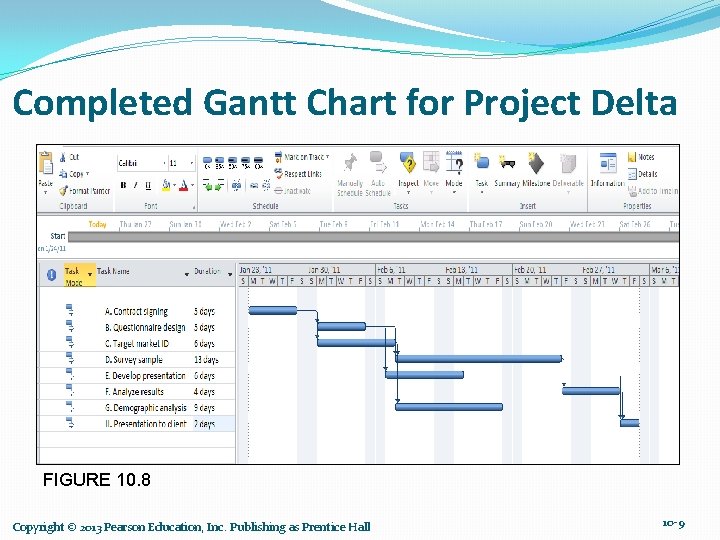
Task: Open Task Mode column dropdown
Action: click(x=90, y=274)
